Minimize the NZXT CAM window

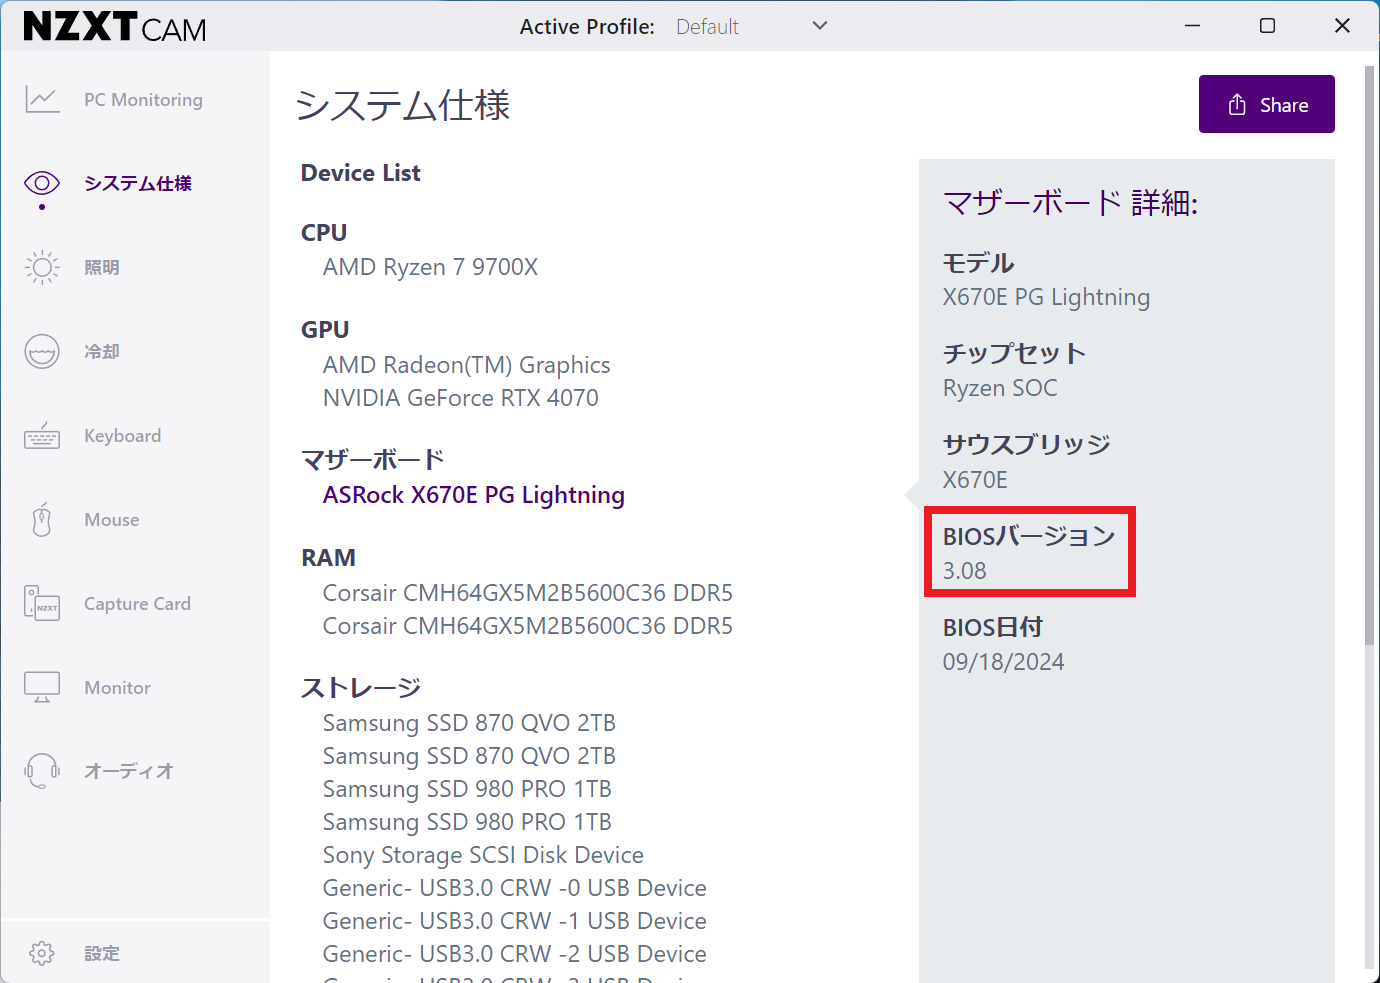(x=1192, y=26)
